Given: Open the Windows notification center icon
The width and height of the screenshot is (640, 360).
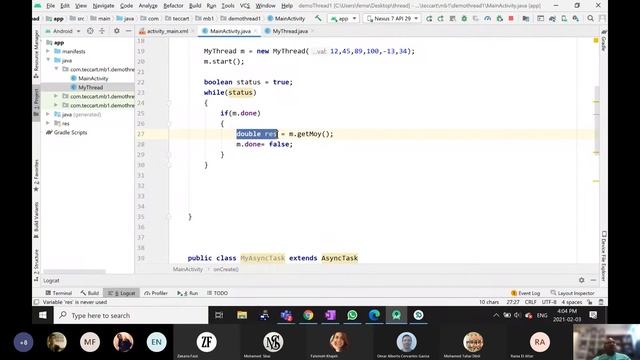Looking at the screenshot, I should coord(593,315).
